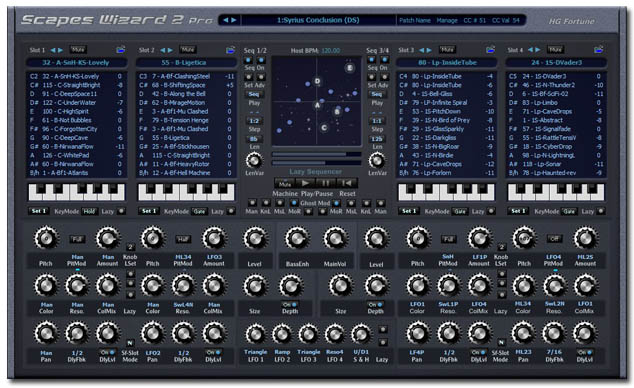The height and width of the screenshot is (388, 634).
Task: Click the MainVol knob
Action: pyautogui.click(x=335, y=238)
